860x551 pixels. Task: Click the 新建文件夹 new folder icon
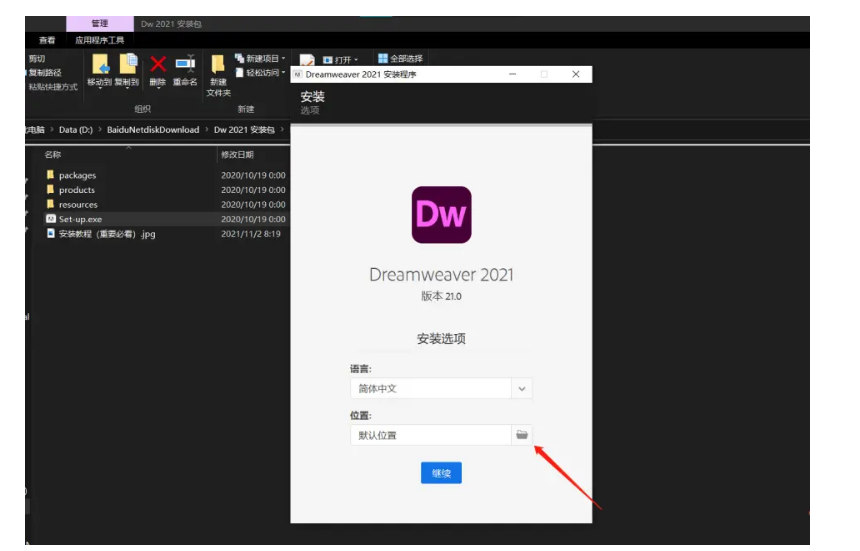click(218, 64)
